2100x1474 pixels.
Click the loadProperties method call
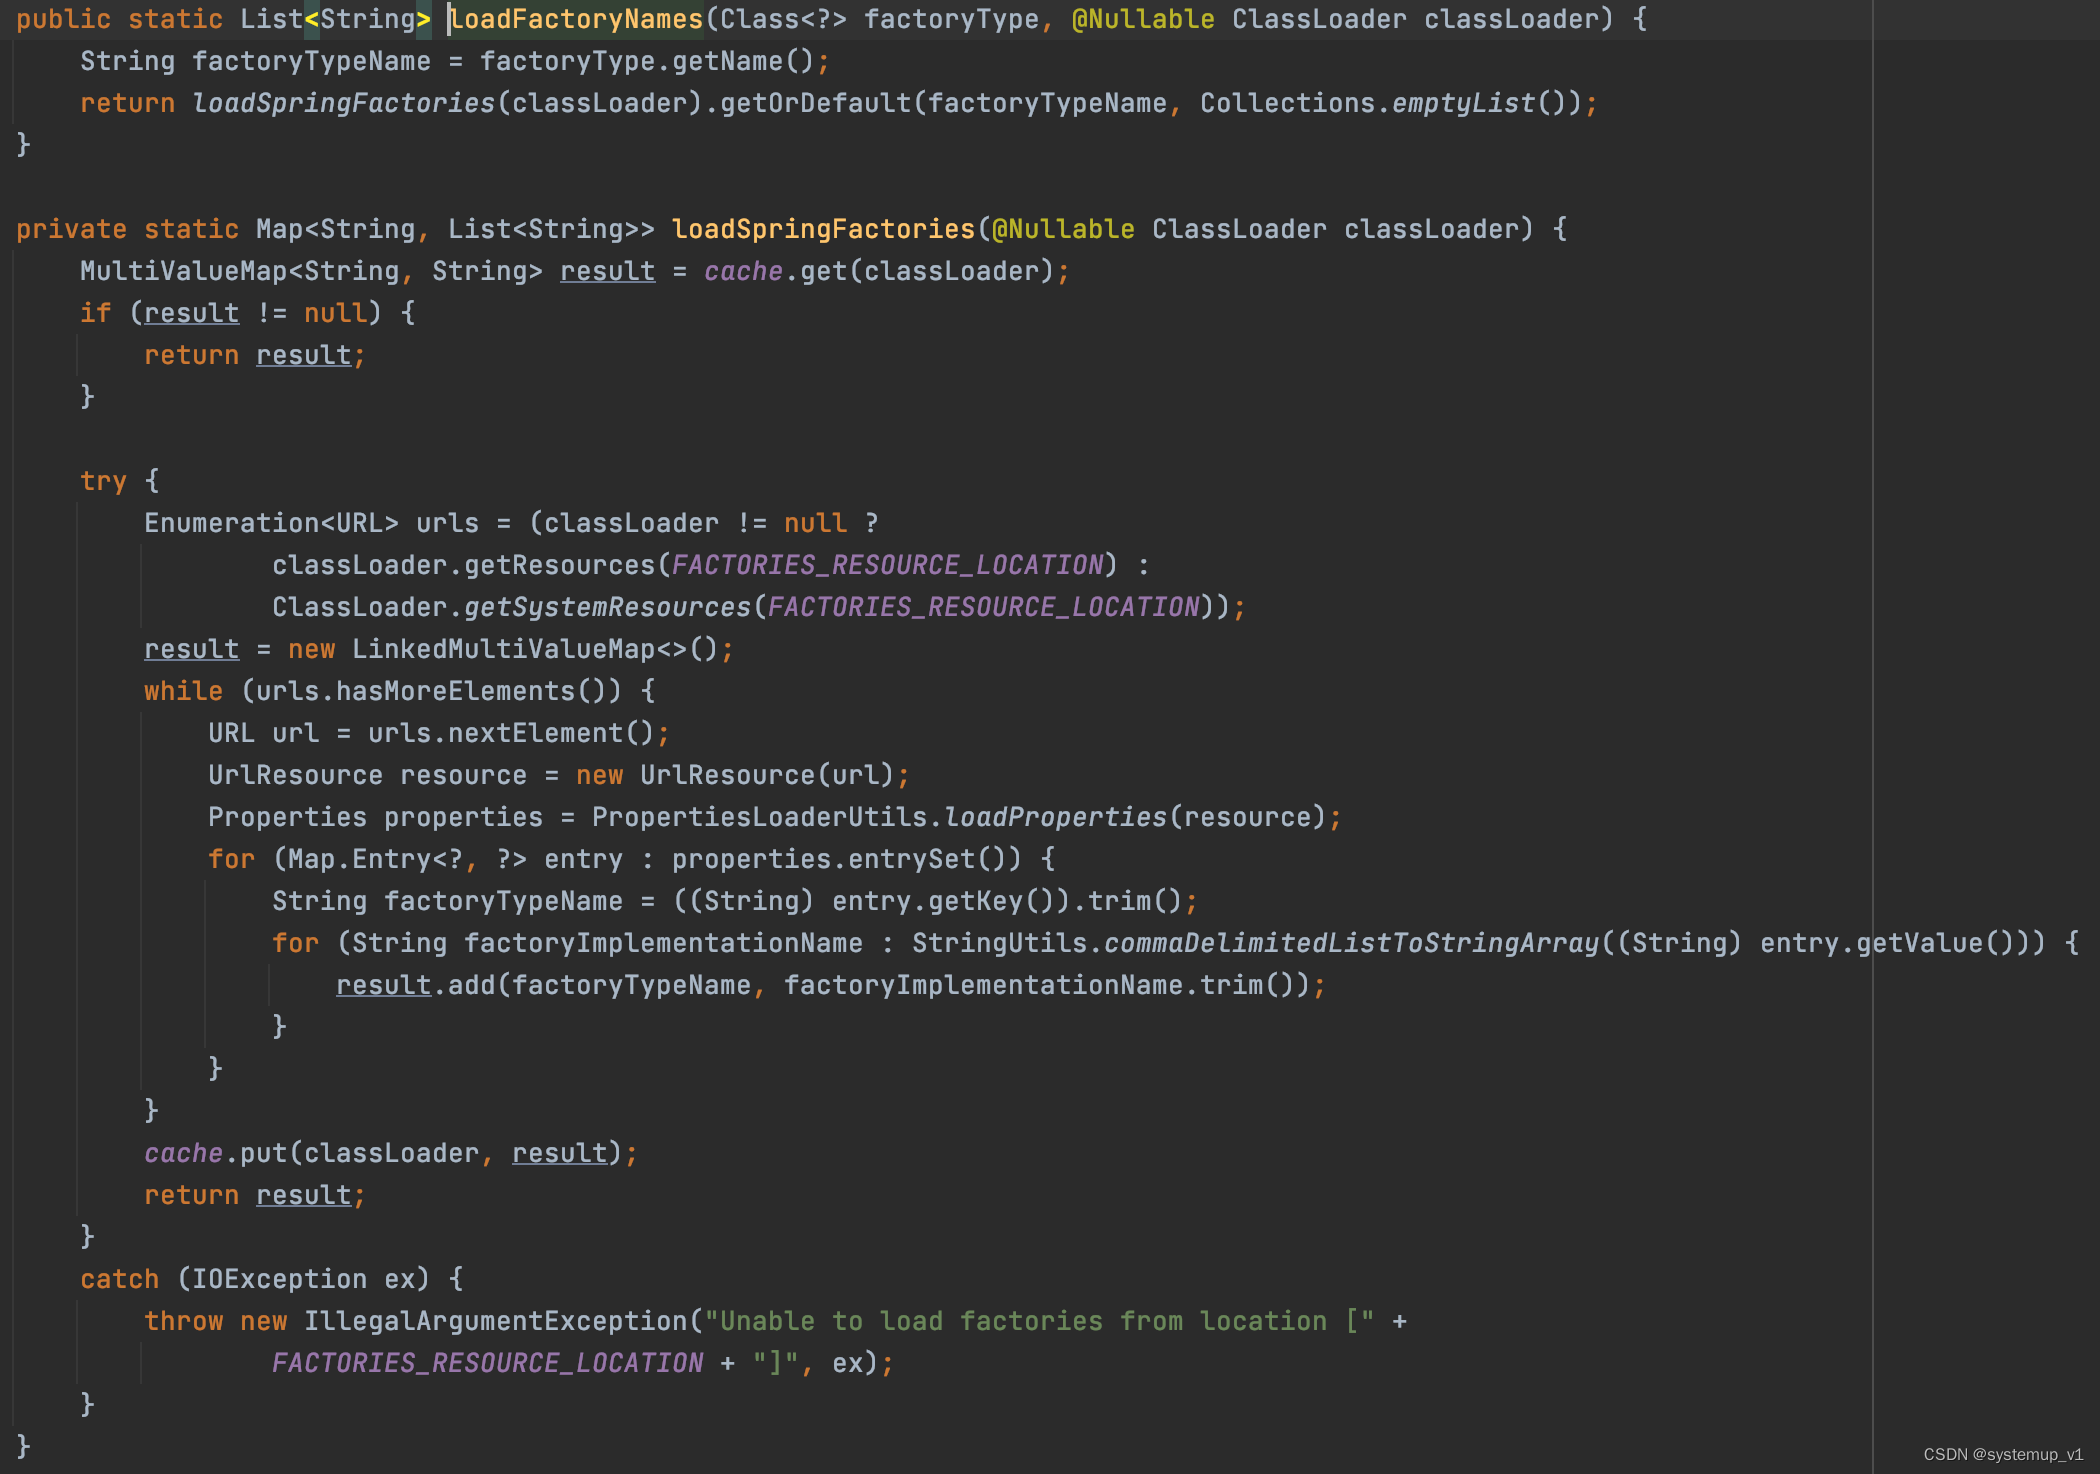pyautogui.click(x=1056, y=817)
